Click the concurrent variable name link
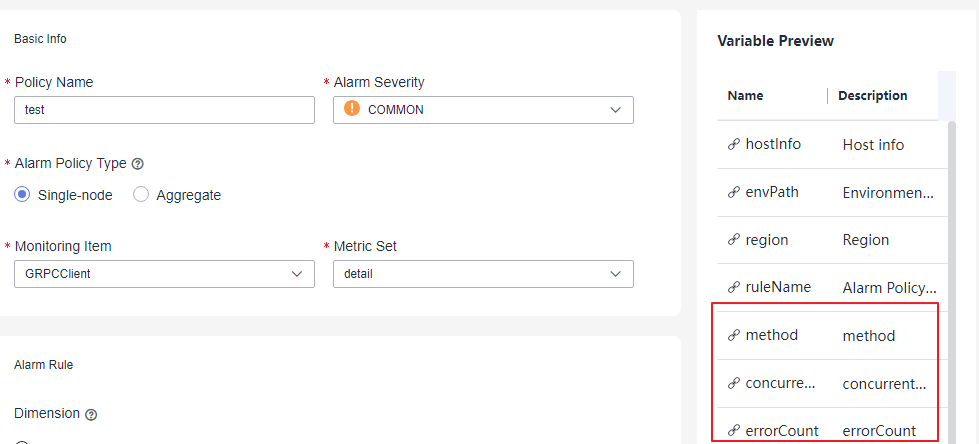The width and height of the screenshot is (979, 444). [780, 383]
